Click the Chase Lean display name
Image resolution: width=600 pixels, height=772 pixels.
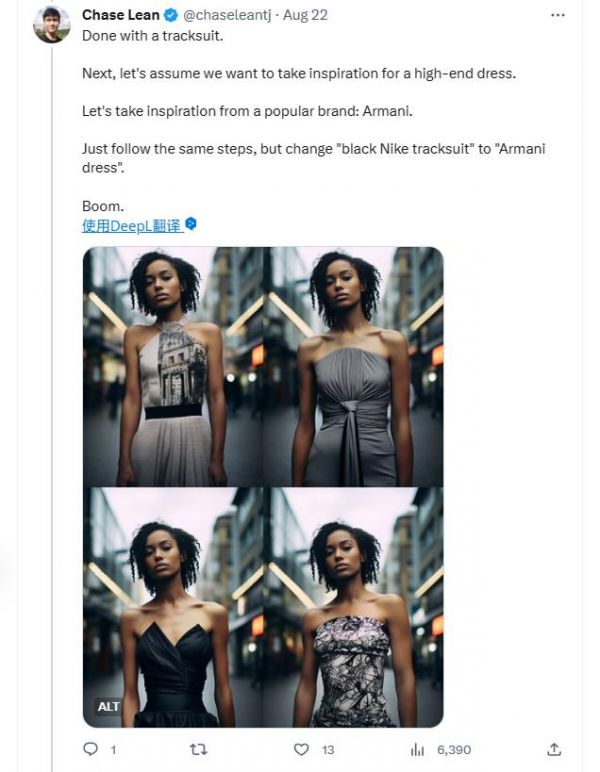[121, 15]
